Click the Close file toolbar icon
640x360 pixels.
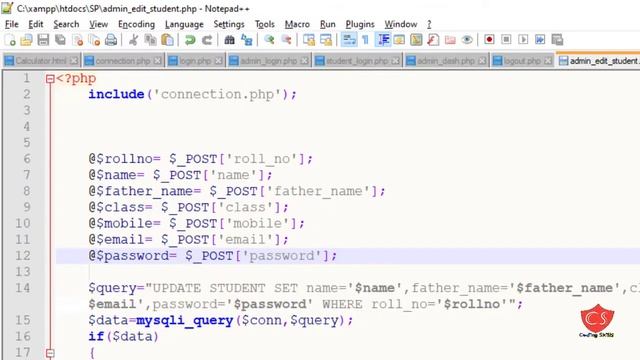coord(78,40)
